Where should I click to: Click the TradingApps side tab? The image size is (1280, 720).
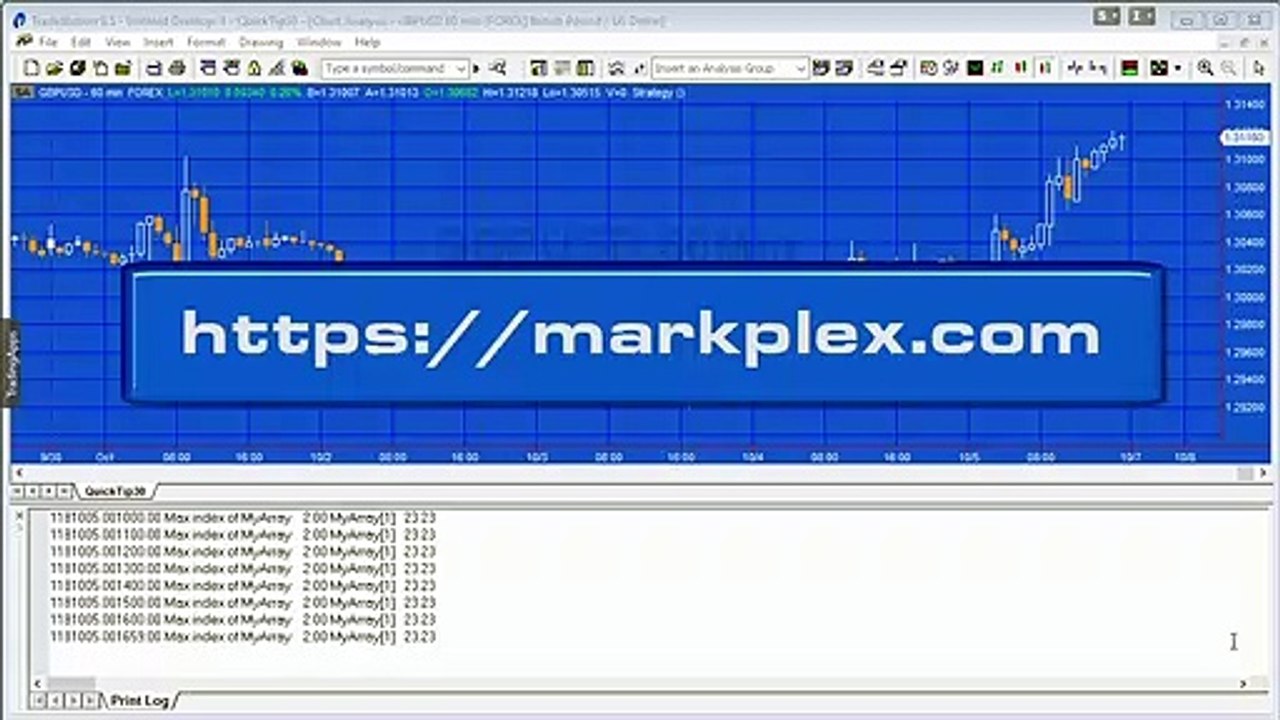(x=11, y=362)
